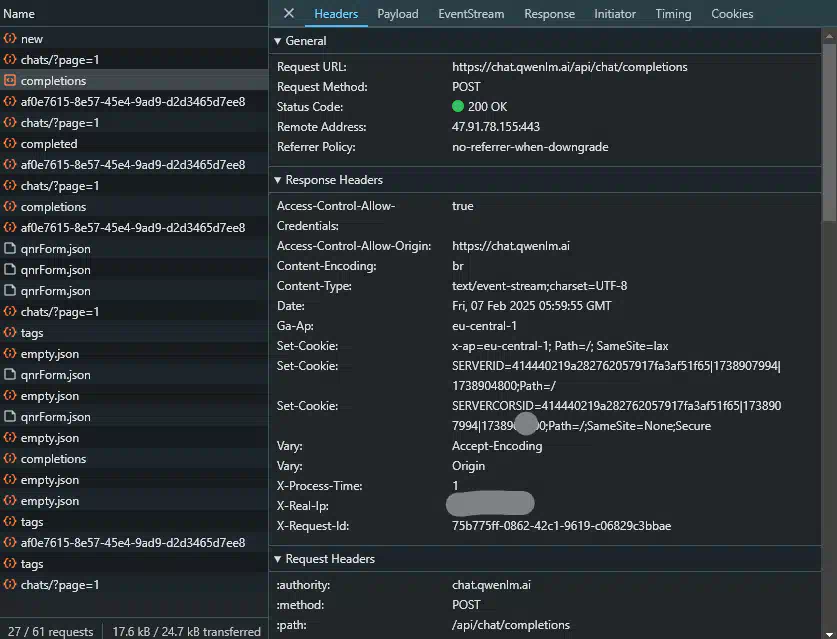This screenshot has height=639, width=837.
Task: Select the highlighted completions request row
Action: tap(134, 81)
